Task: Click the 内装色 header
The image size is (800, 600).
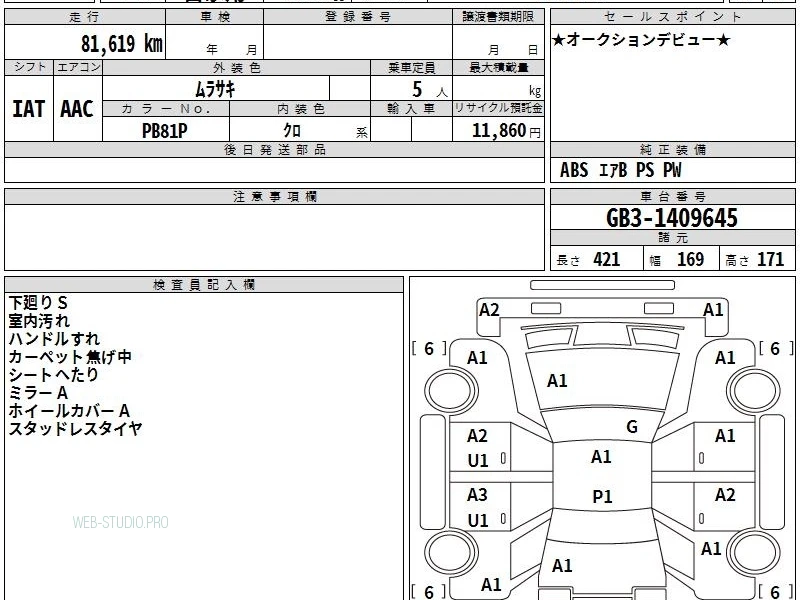Action: click(x=300, y=109)
